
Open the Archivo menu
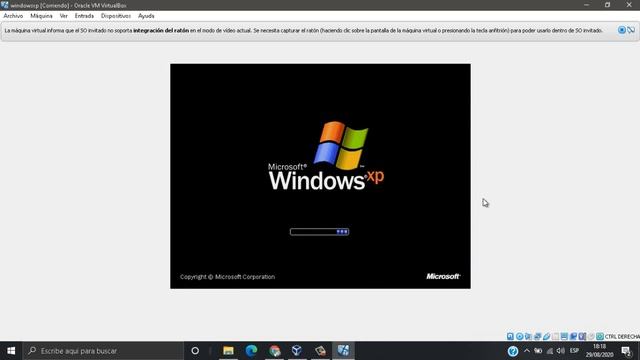pos(13,16)
